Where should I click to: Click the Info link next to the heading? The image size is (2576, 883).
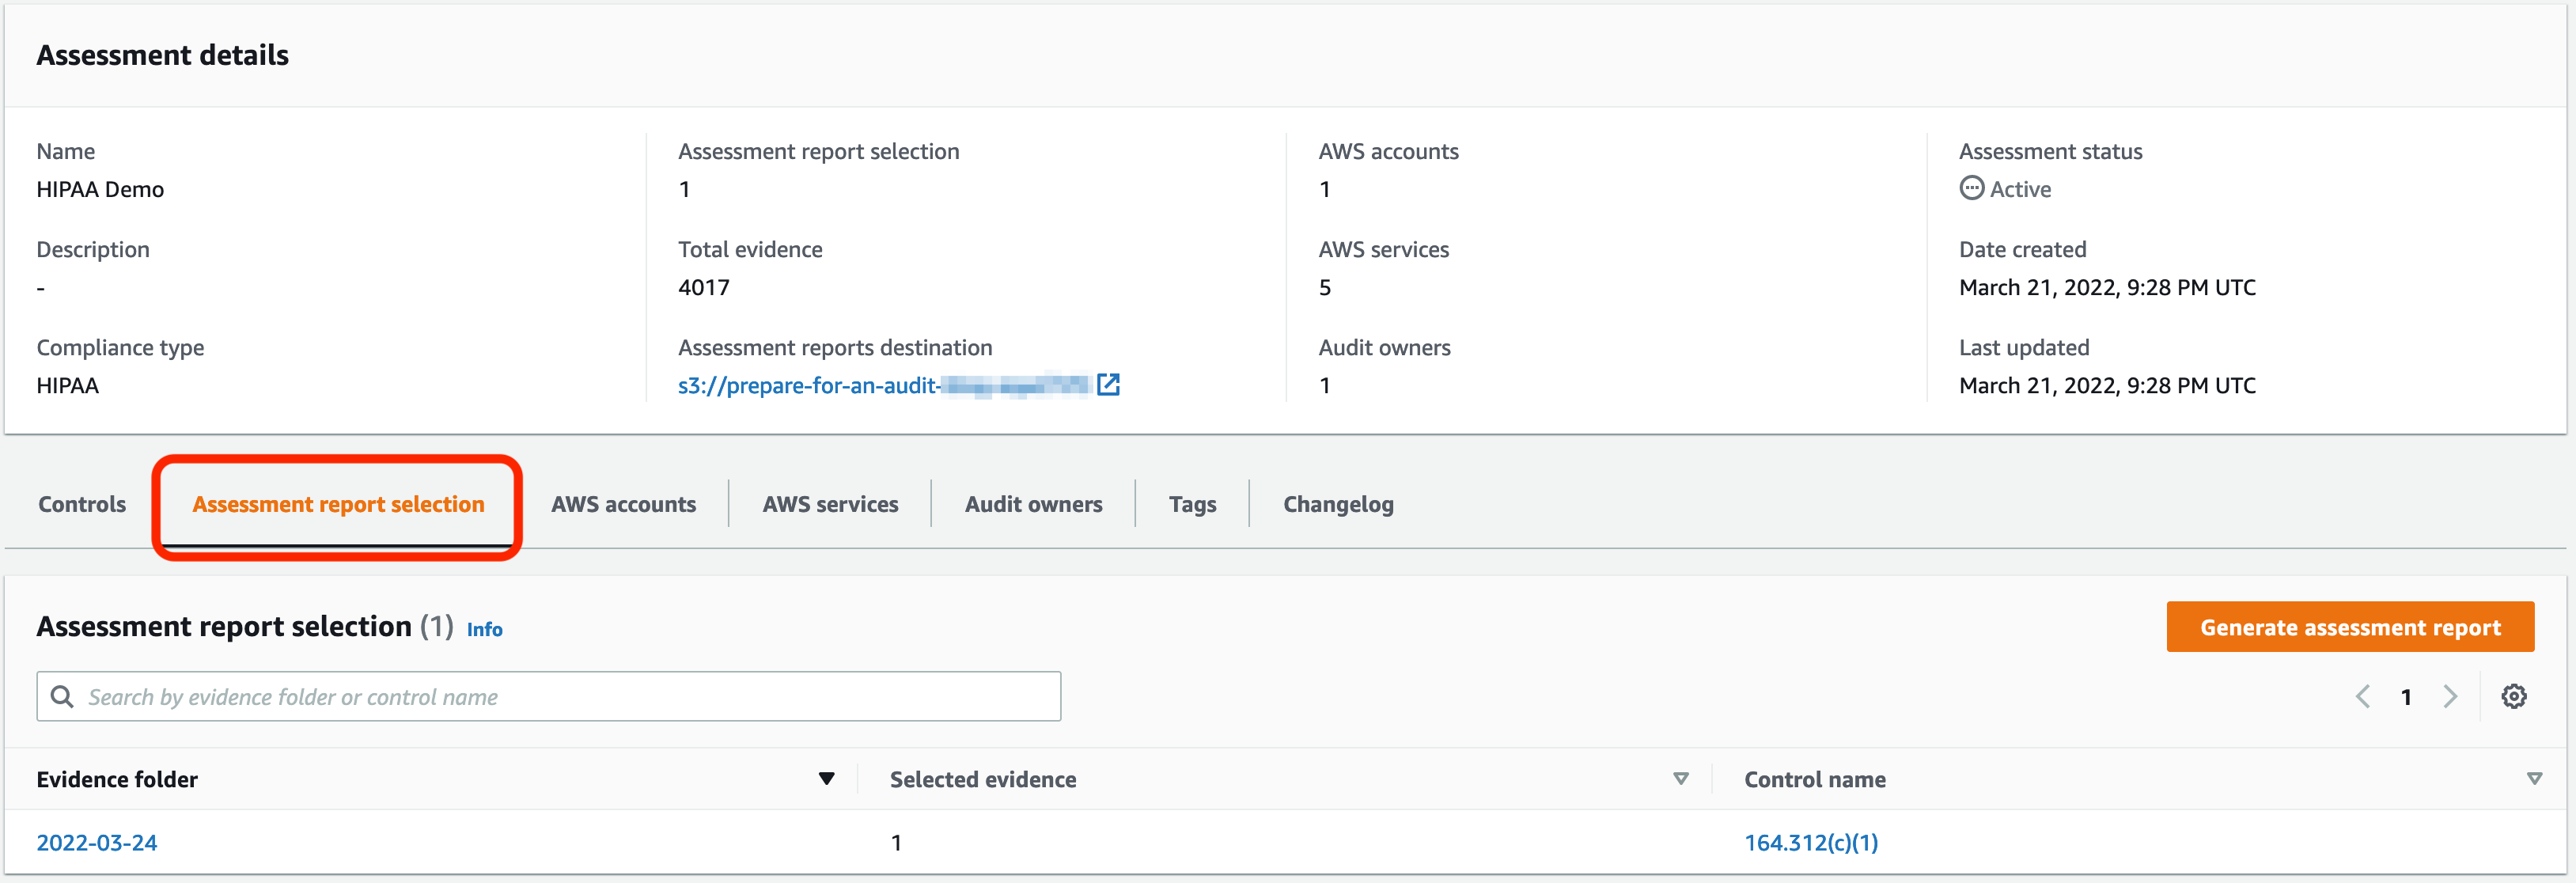(x=484, y=629)
